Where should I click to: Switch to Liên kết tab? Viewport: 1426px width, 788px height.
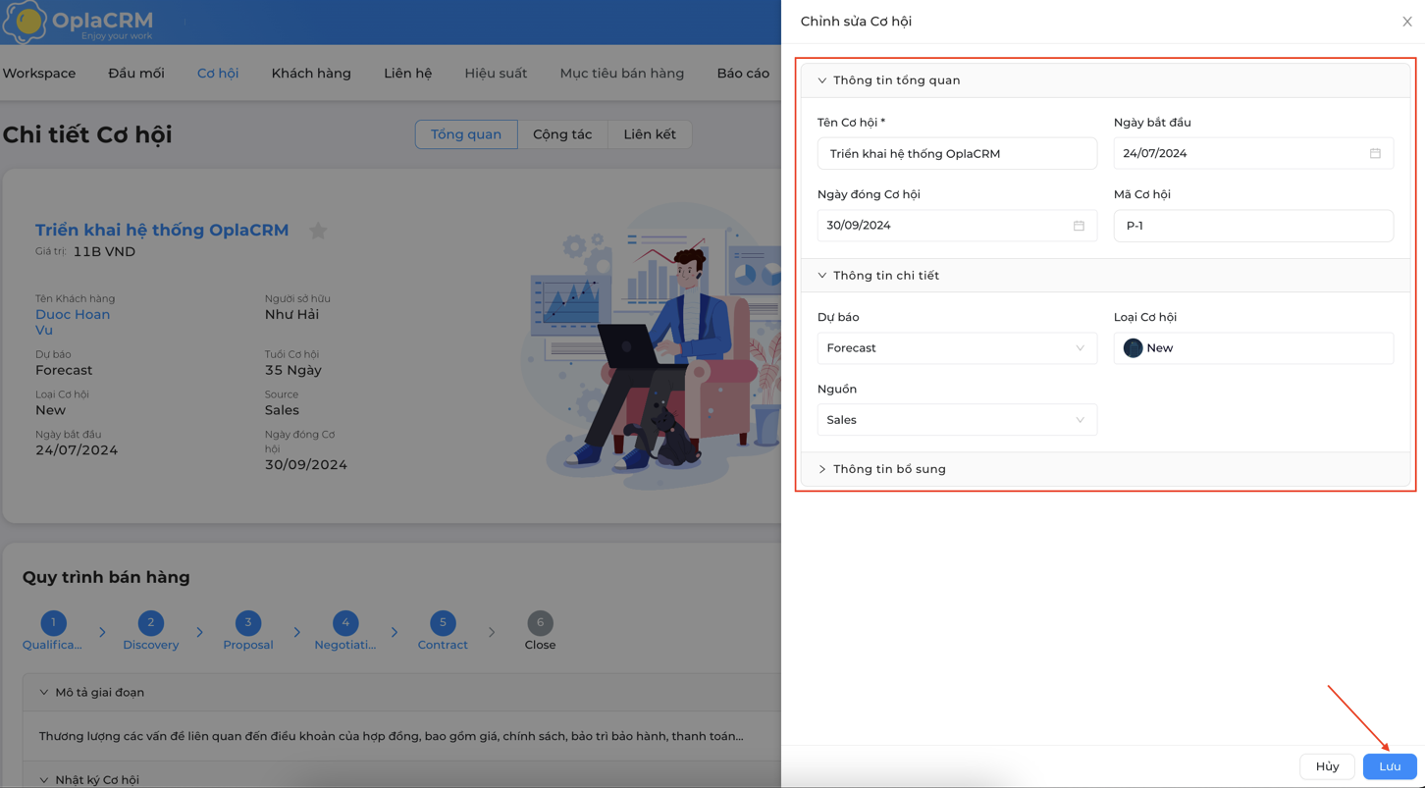pos(649,134)
